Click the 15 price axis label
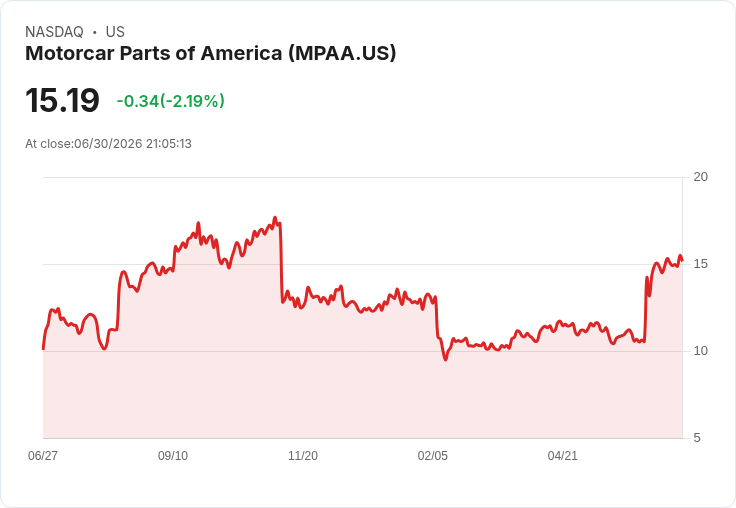The width and height of the screenshot is (736, 508). [x=701, y=264]
